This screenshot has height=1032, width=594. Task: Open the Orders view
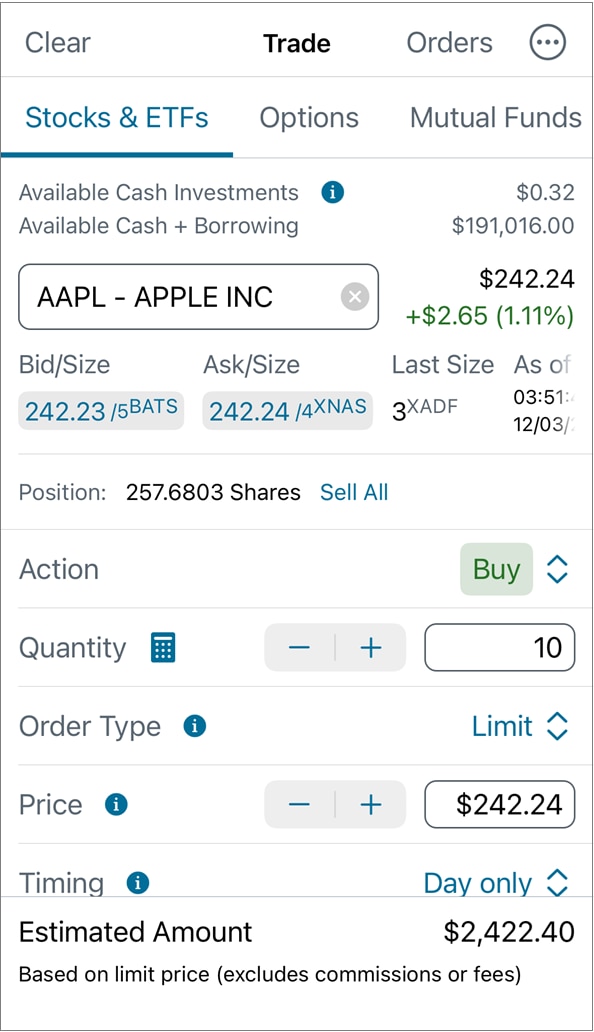449,43
